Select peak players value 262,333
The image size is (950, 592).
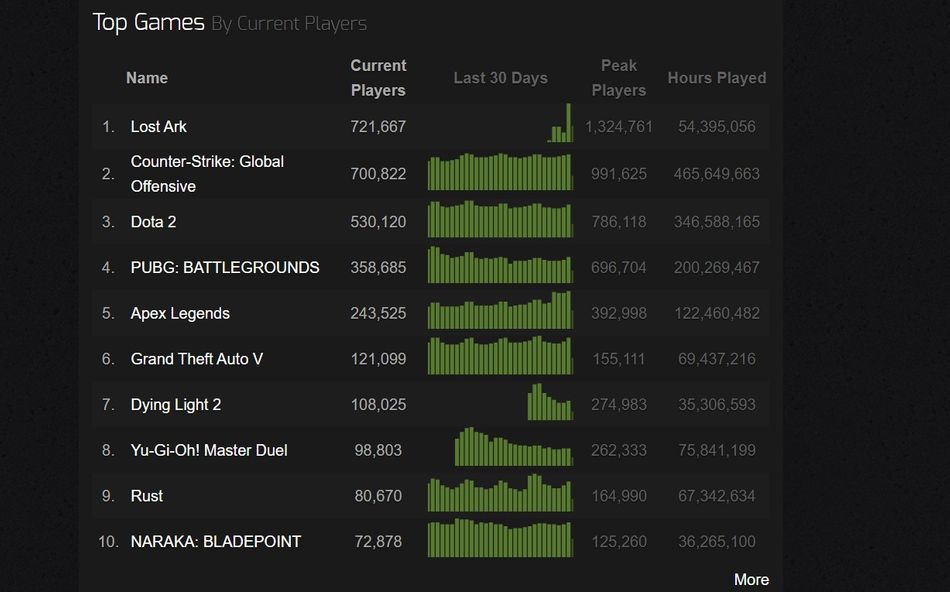(x=619, y=450)
